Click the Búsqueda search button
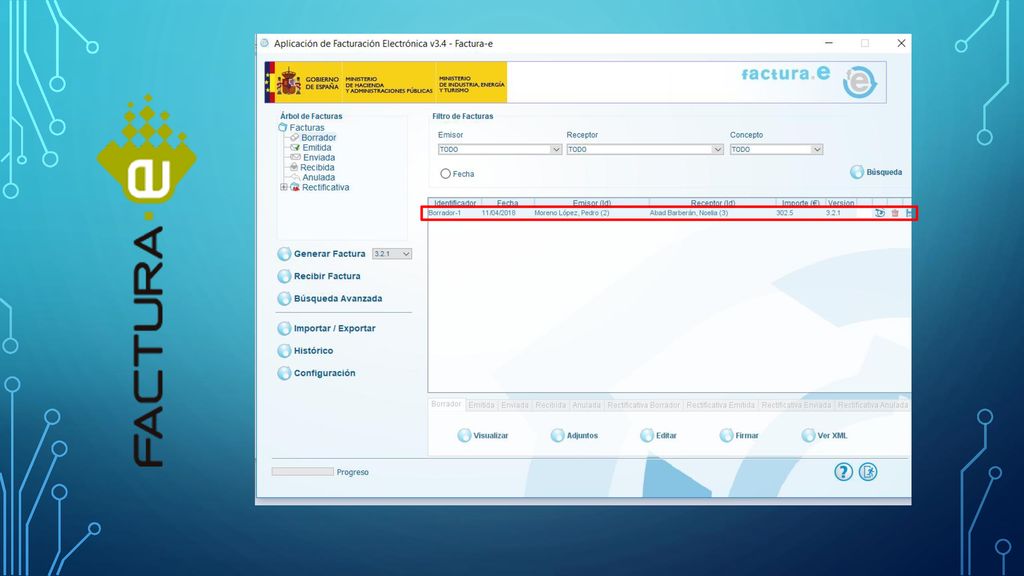This screenshot has height=576, width=1024. (x=876, y=172)
